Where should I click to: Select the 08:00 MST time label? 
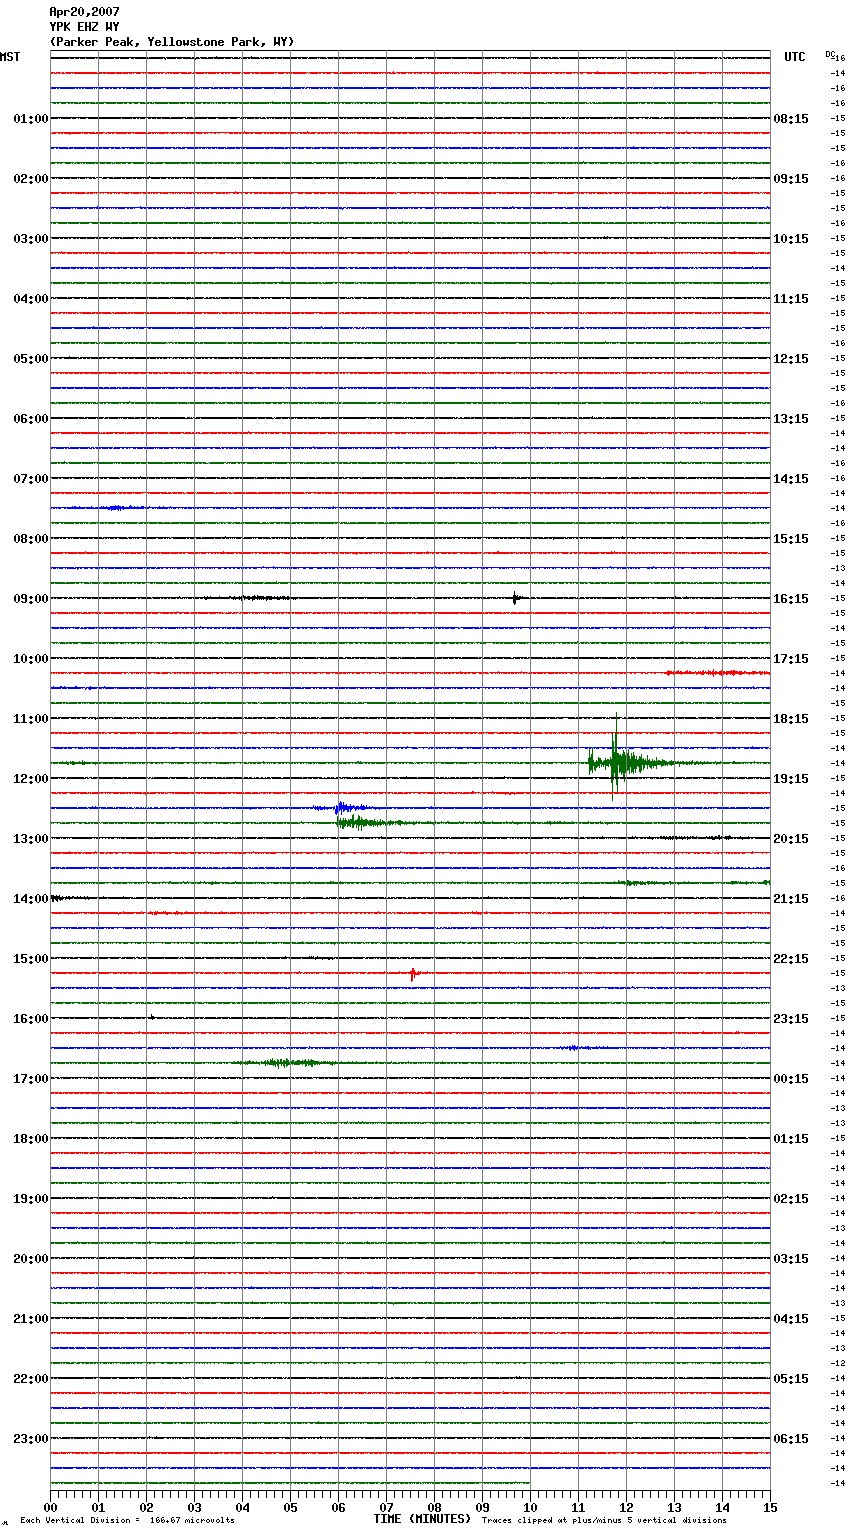point(30,539)
